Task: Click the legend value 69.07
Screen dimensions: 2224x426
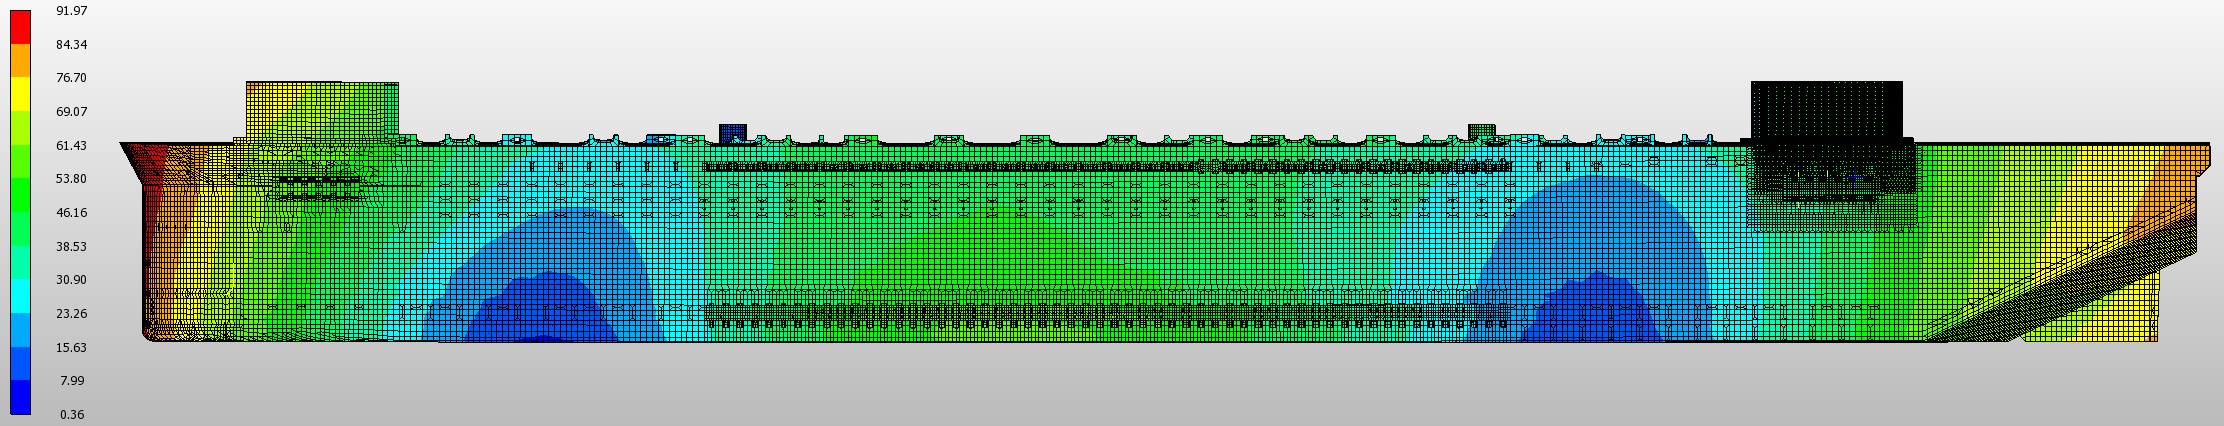Action: pyautogui.click(x=72, y=112)
